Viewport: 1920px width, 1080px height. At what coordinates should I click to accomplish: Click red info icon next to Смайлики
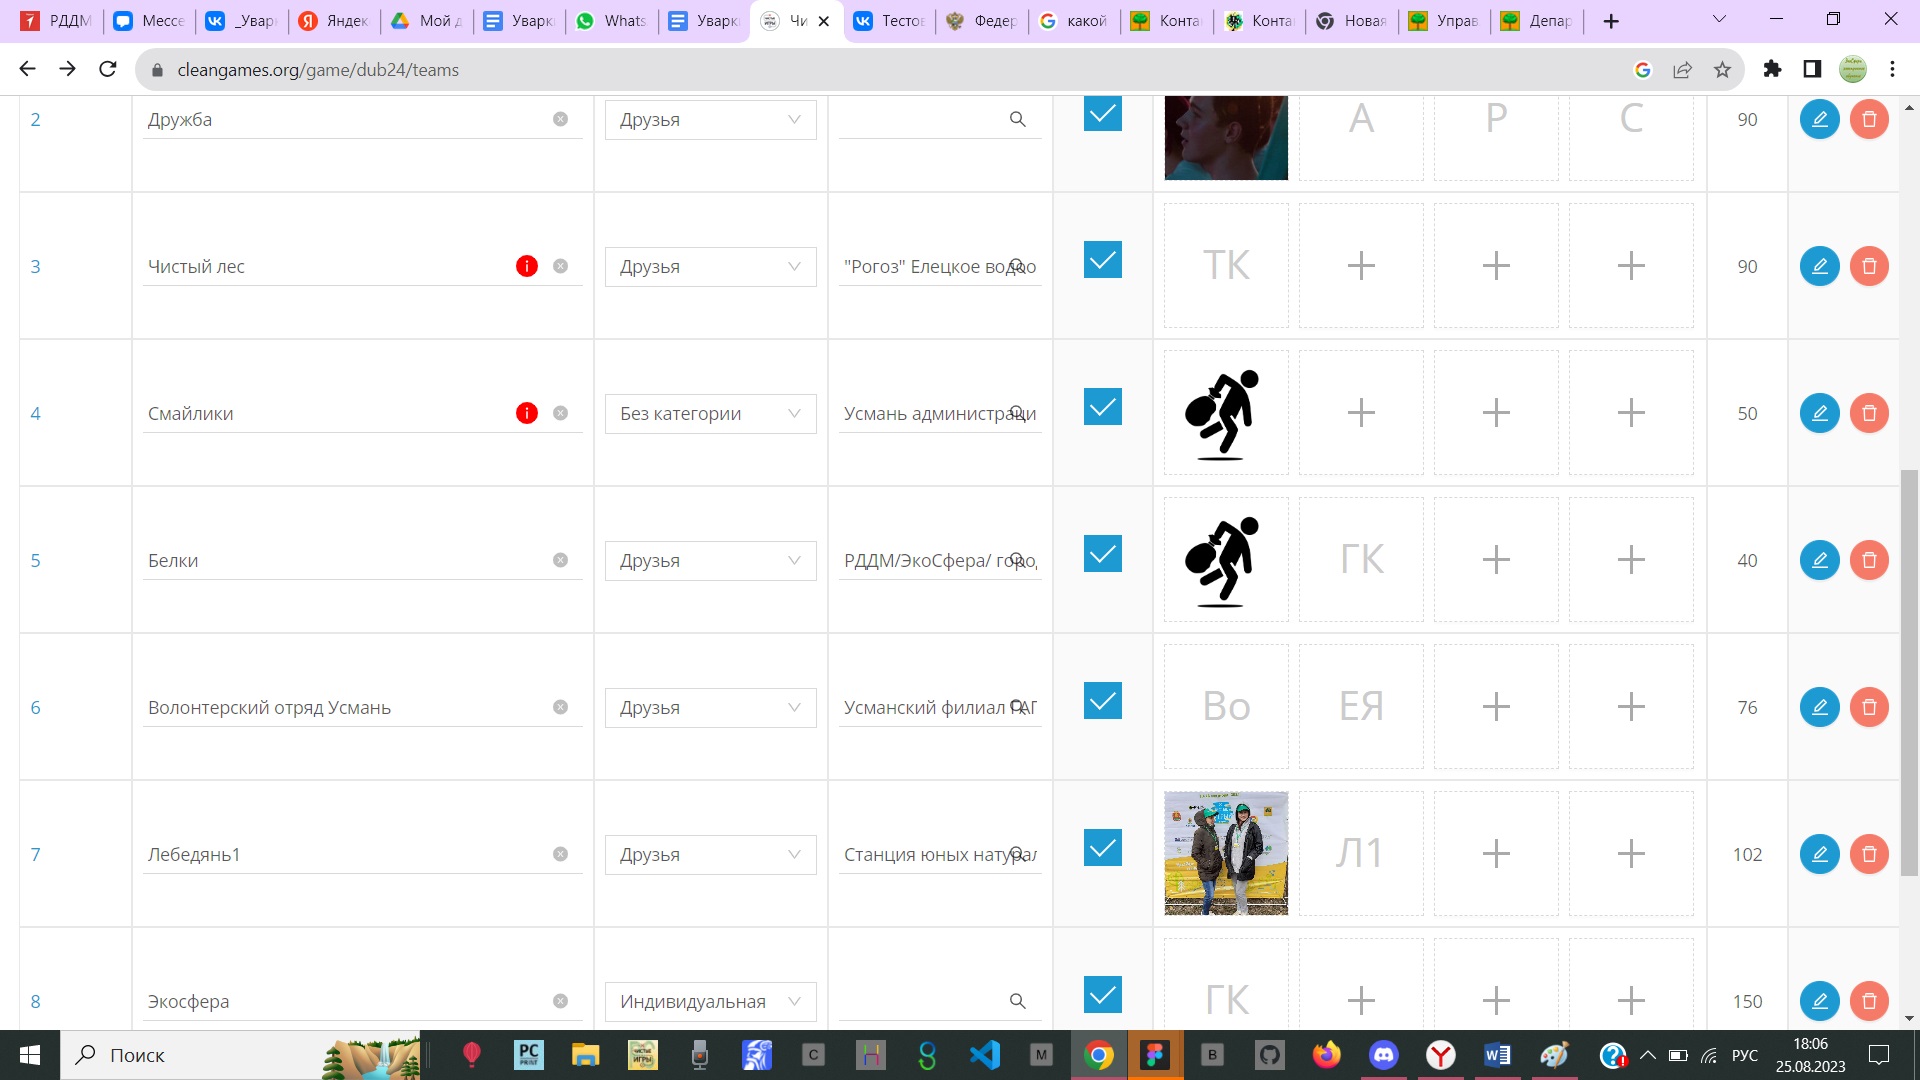(x=527, y=413)
